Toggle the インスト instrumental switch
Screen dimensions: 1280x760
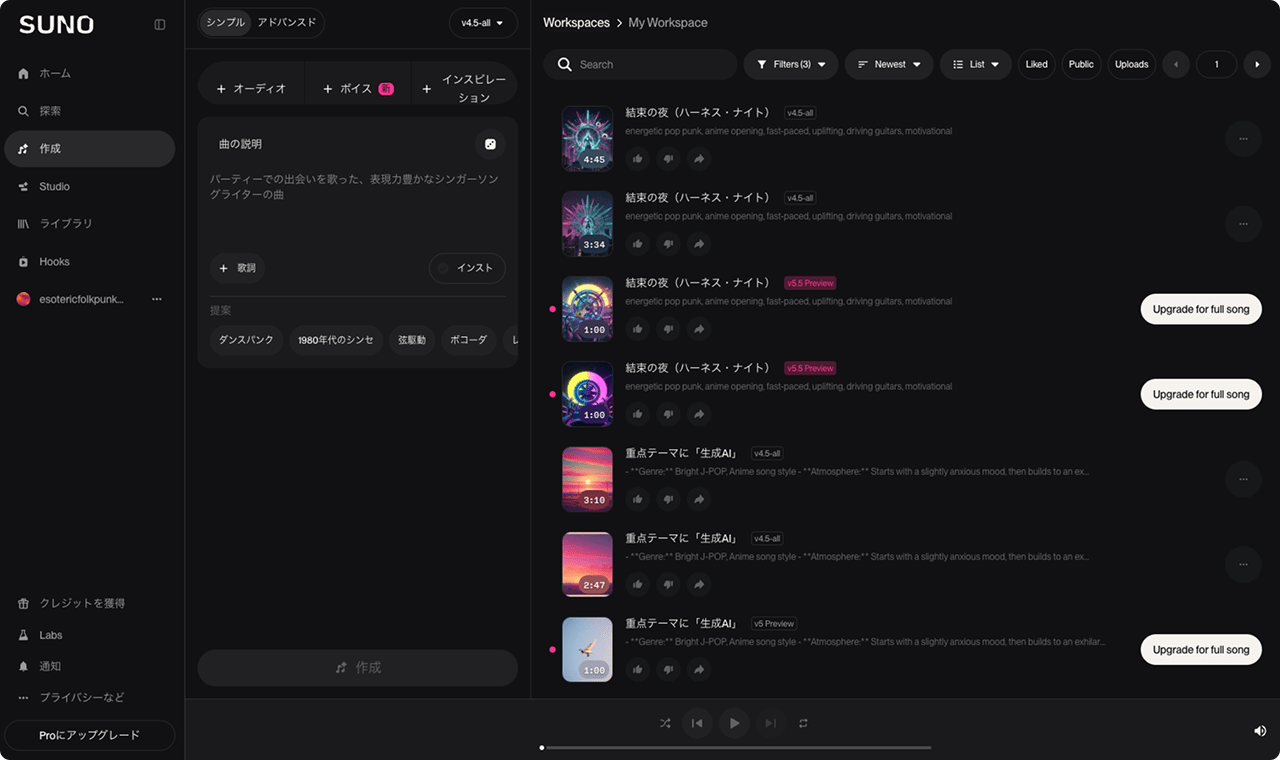[467, 268]
